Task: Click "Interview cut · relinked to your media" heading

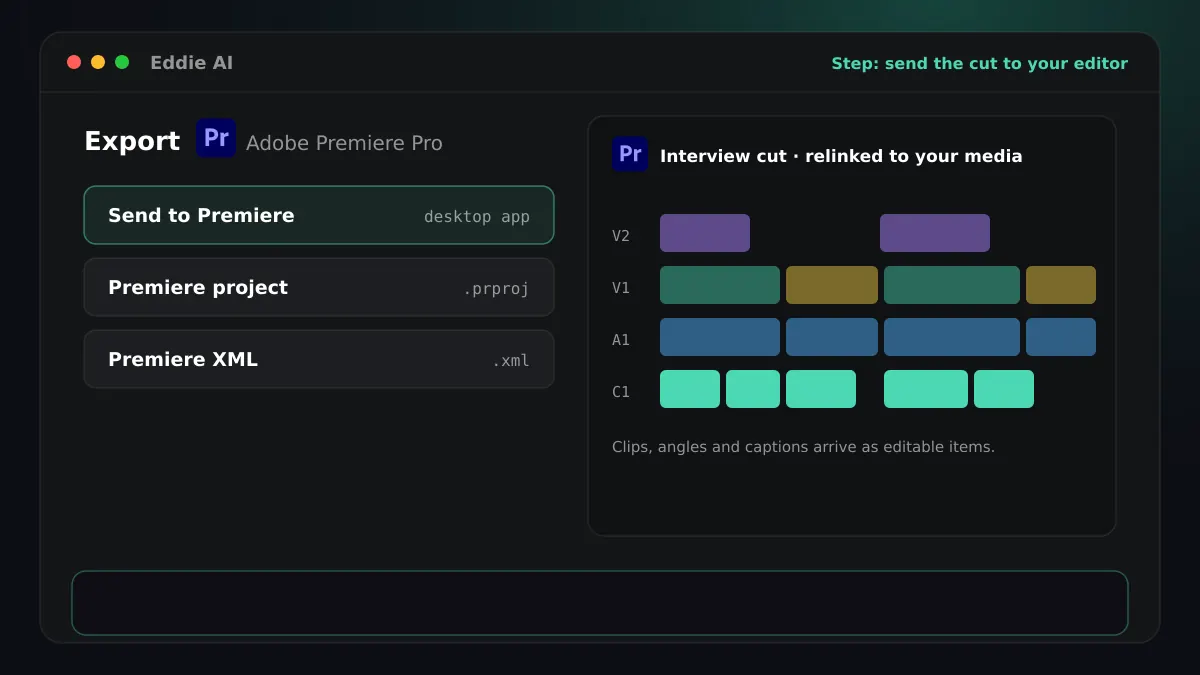Action: tap(841, 155)
